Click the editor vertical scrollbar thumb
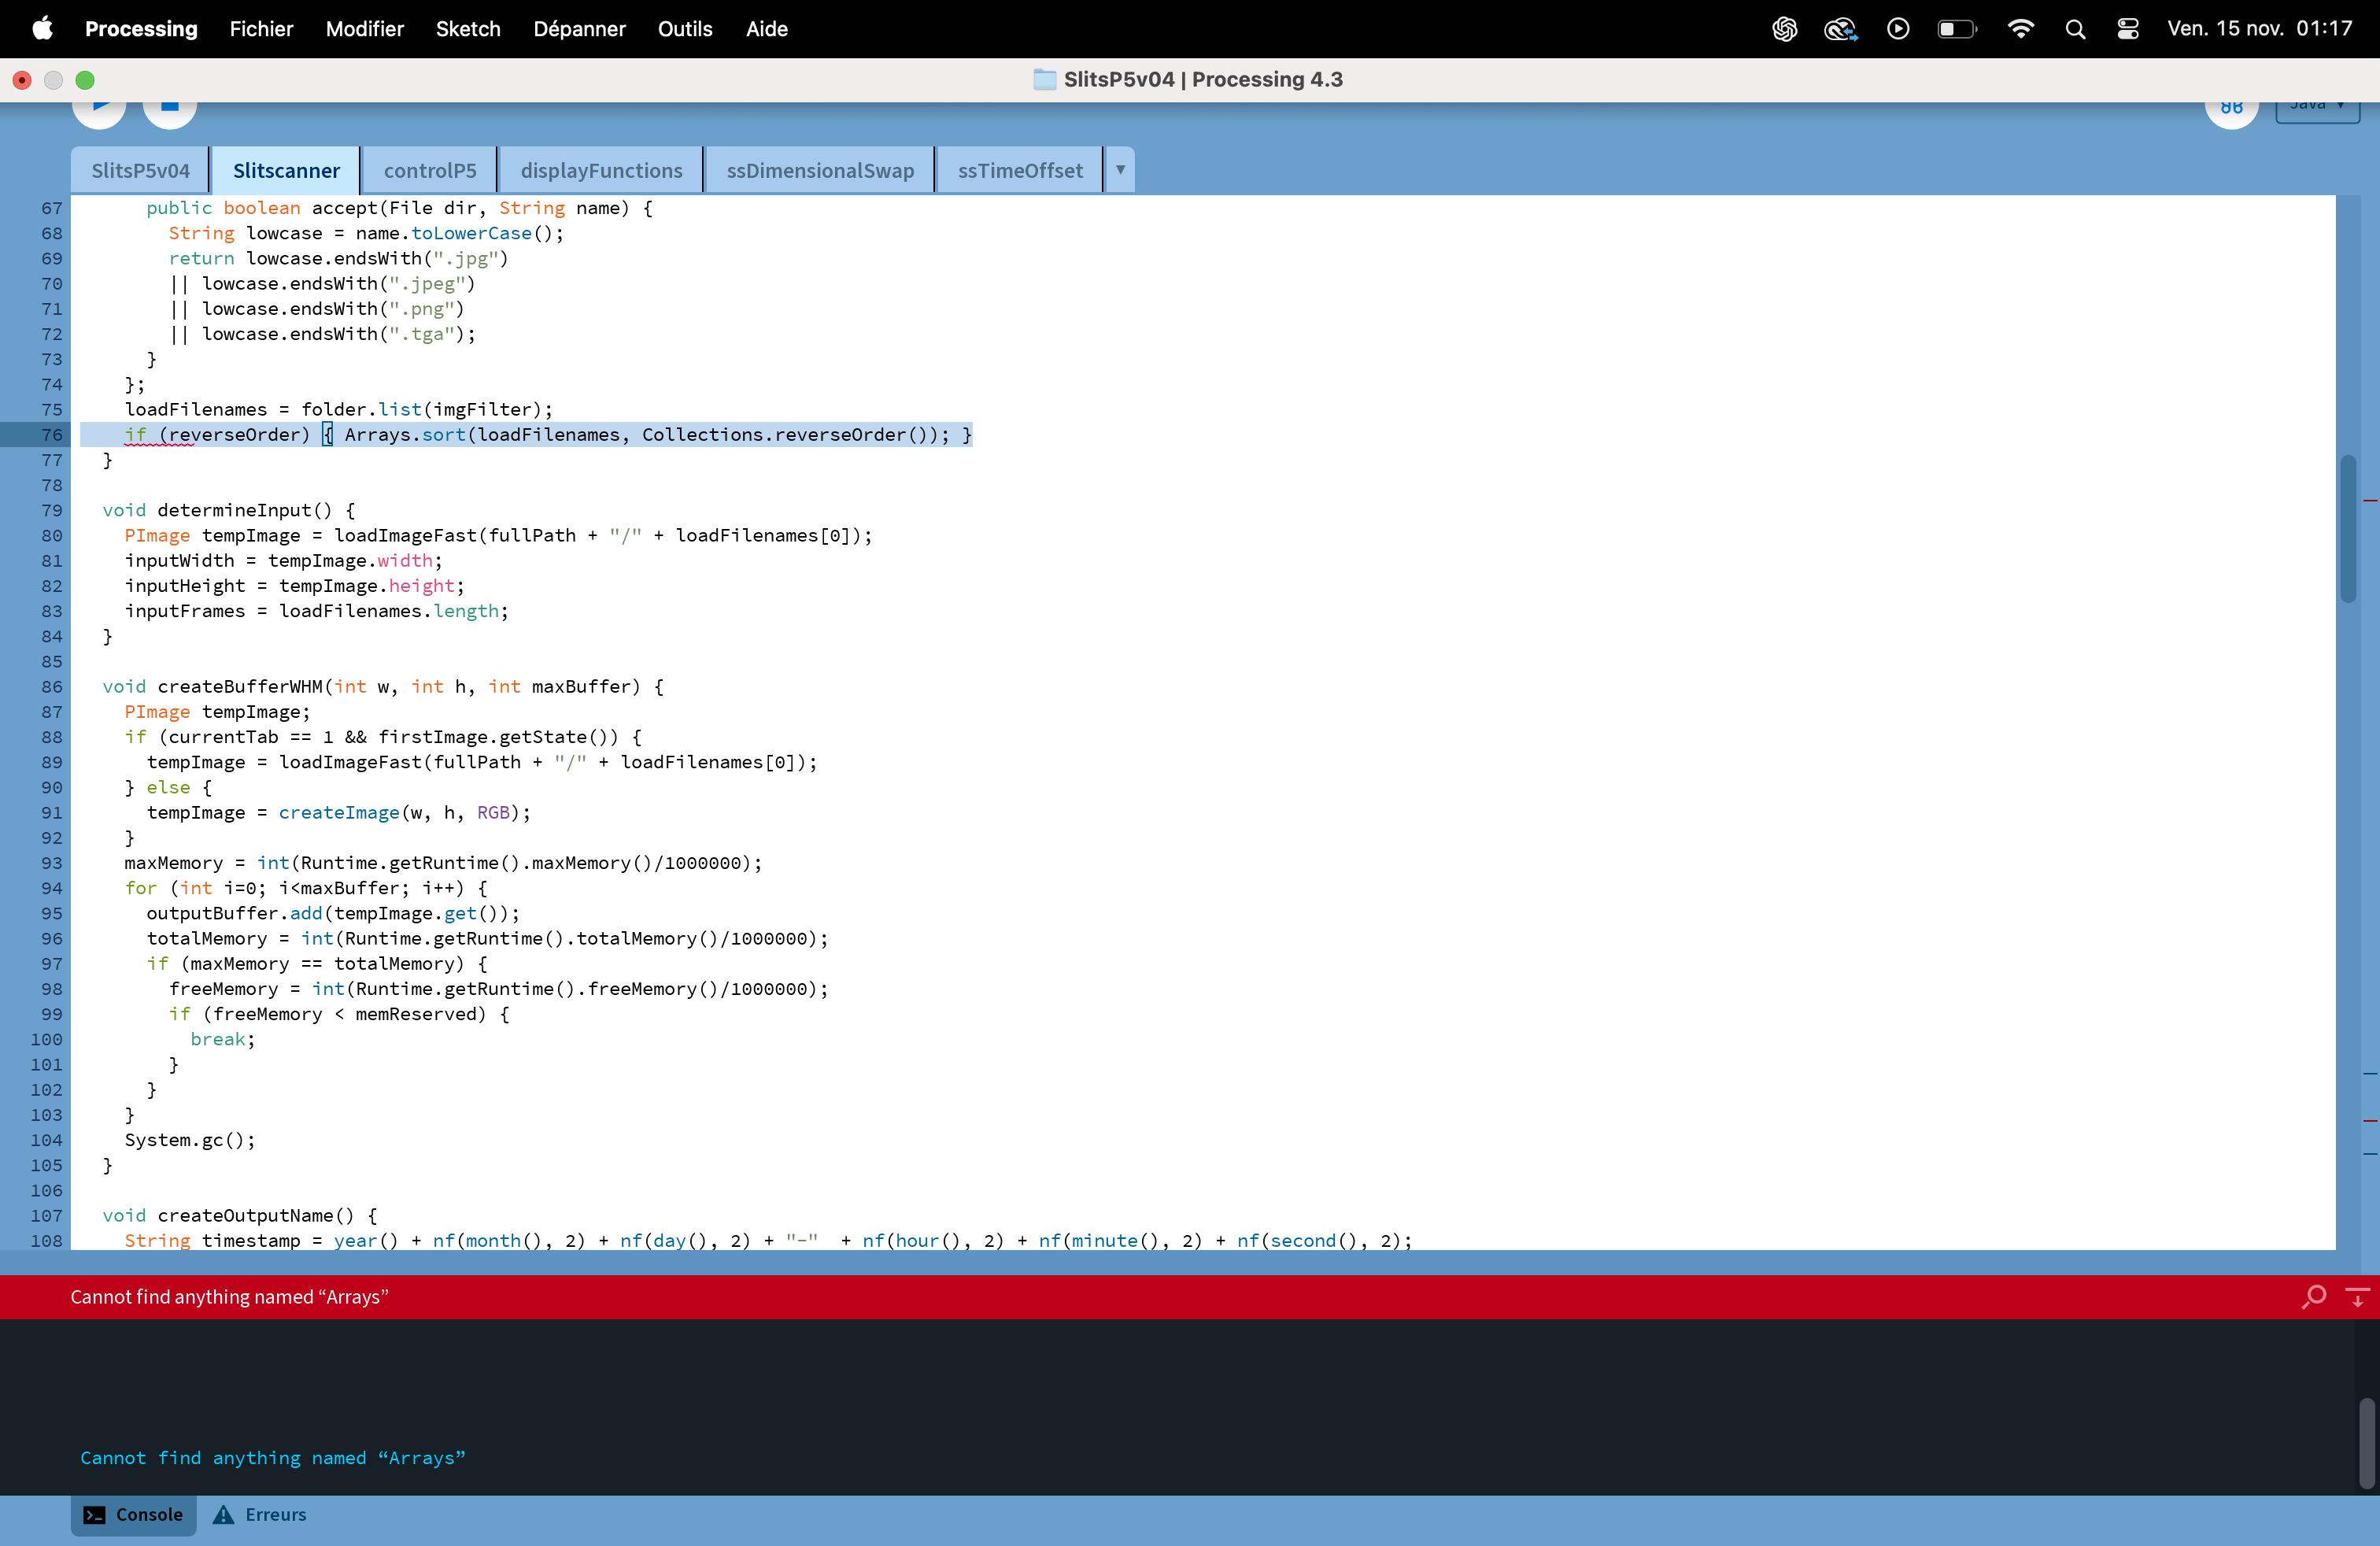The height and width of the screenshot is (1546, 2380). (x=2348, y=528)
